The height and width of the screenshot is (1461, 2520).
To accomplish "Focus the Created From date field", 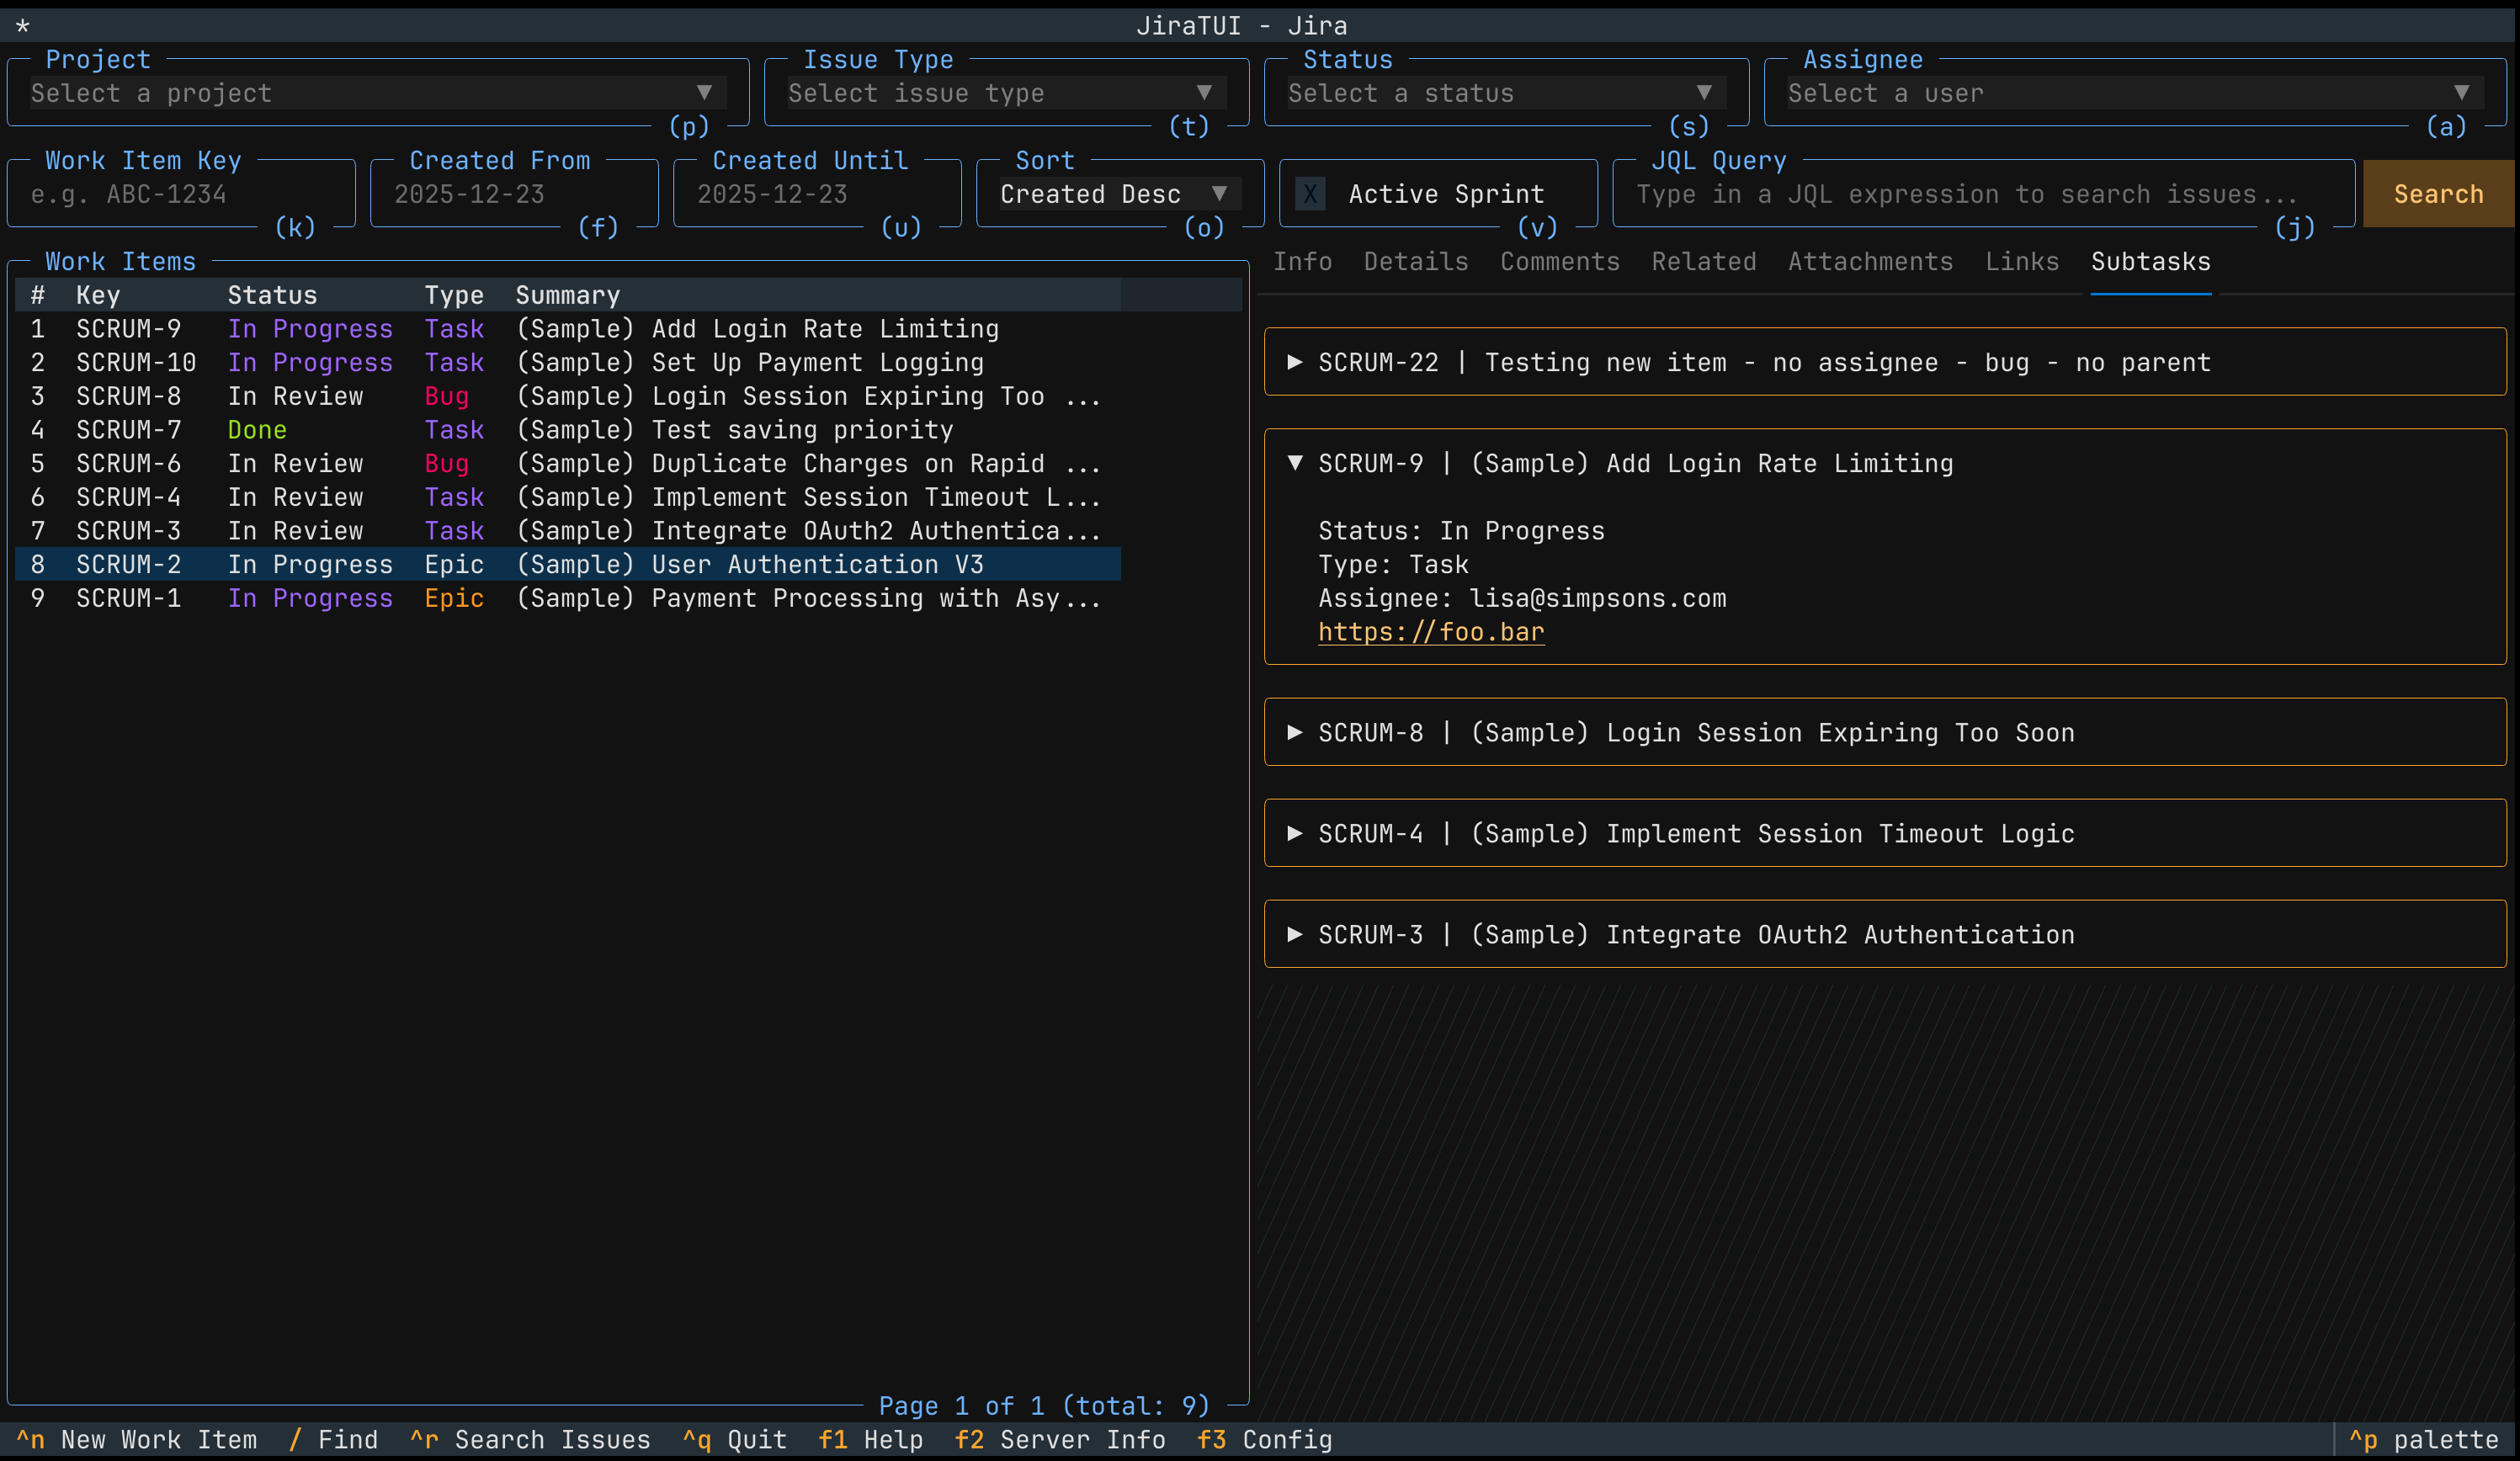I will pyautogui.click(x=514, y=194).
